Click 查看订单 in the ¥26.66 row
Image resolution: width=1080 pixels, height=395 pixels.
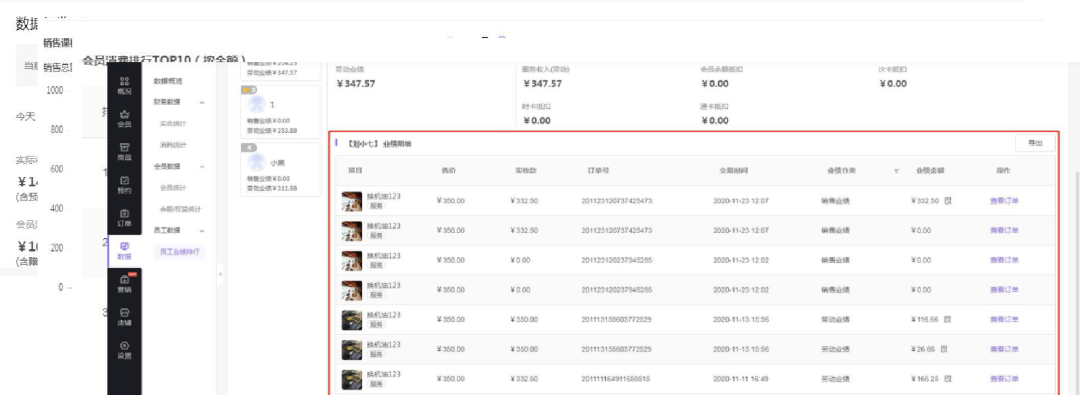[x=1004, y=349]
